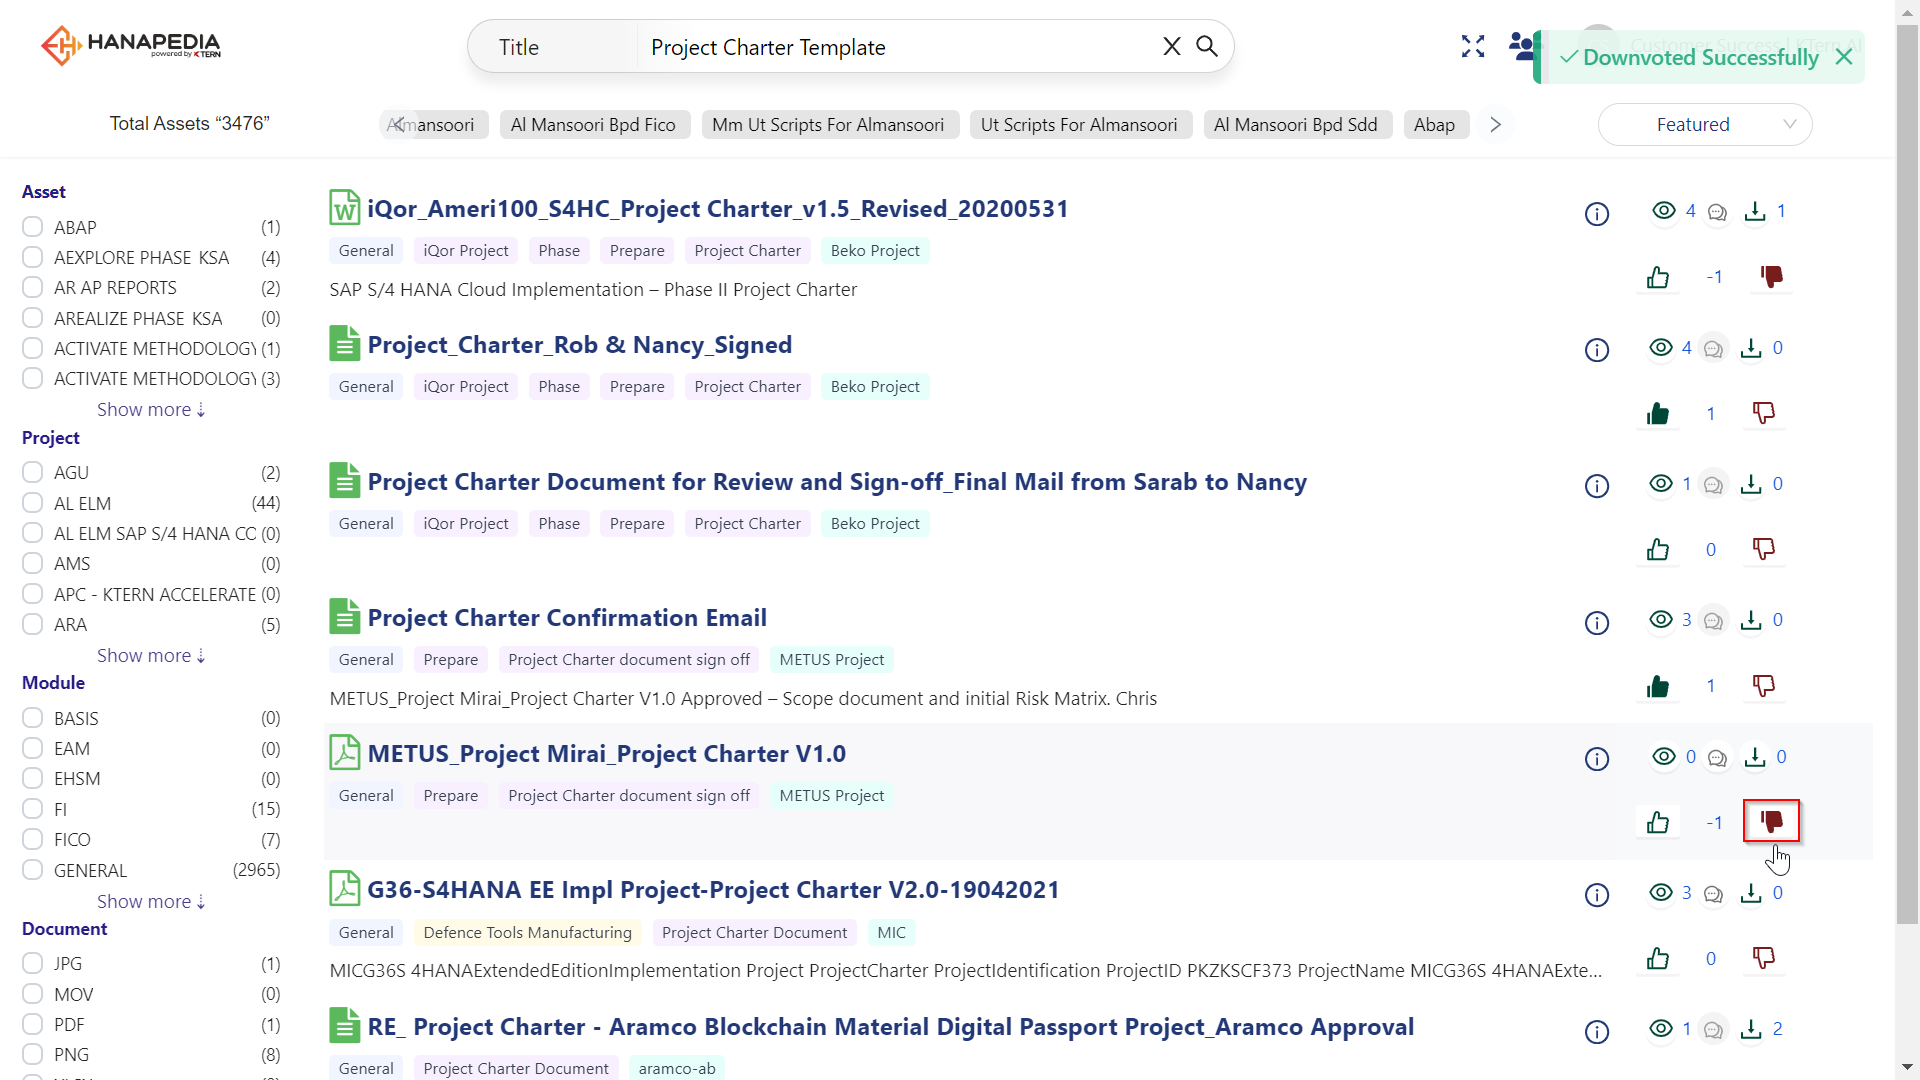Open info for Project Charter Document for Review

[x=1597, y=486]
